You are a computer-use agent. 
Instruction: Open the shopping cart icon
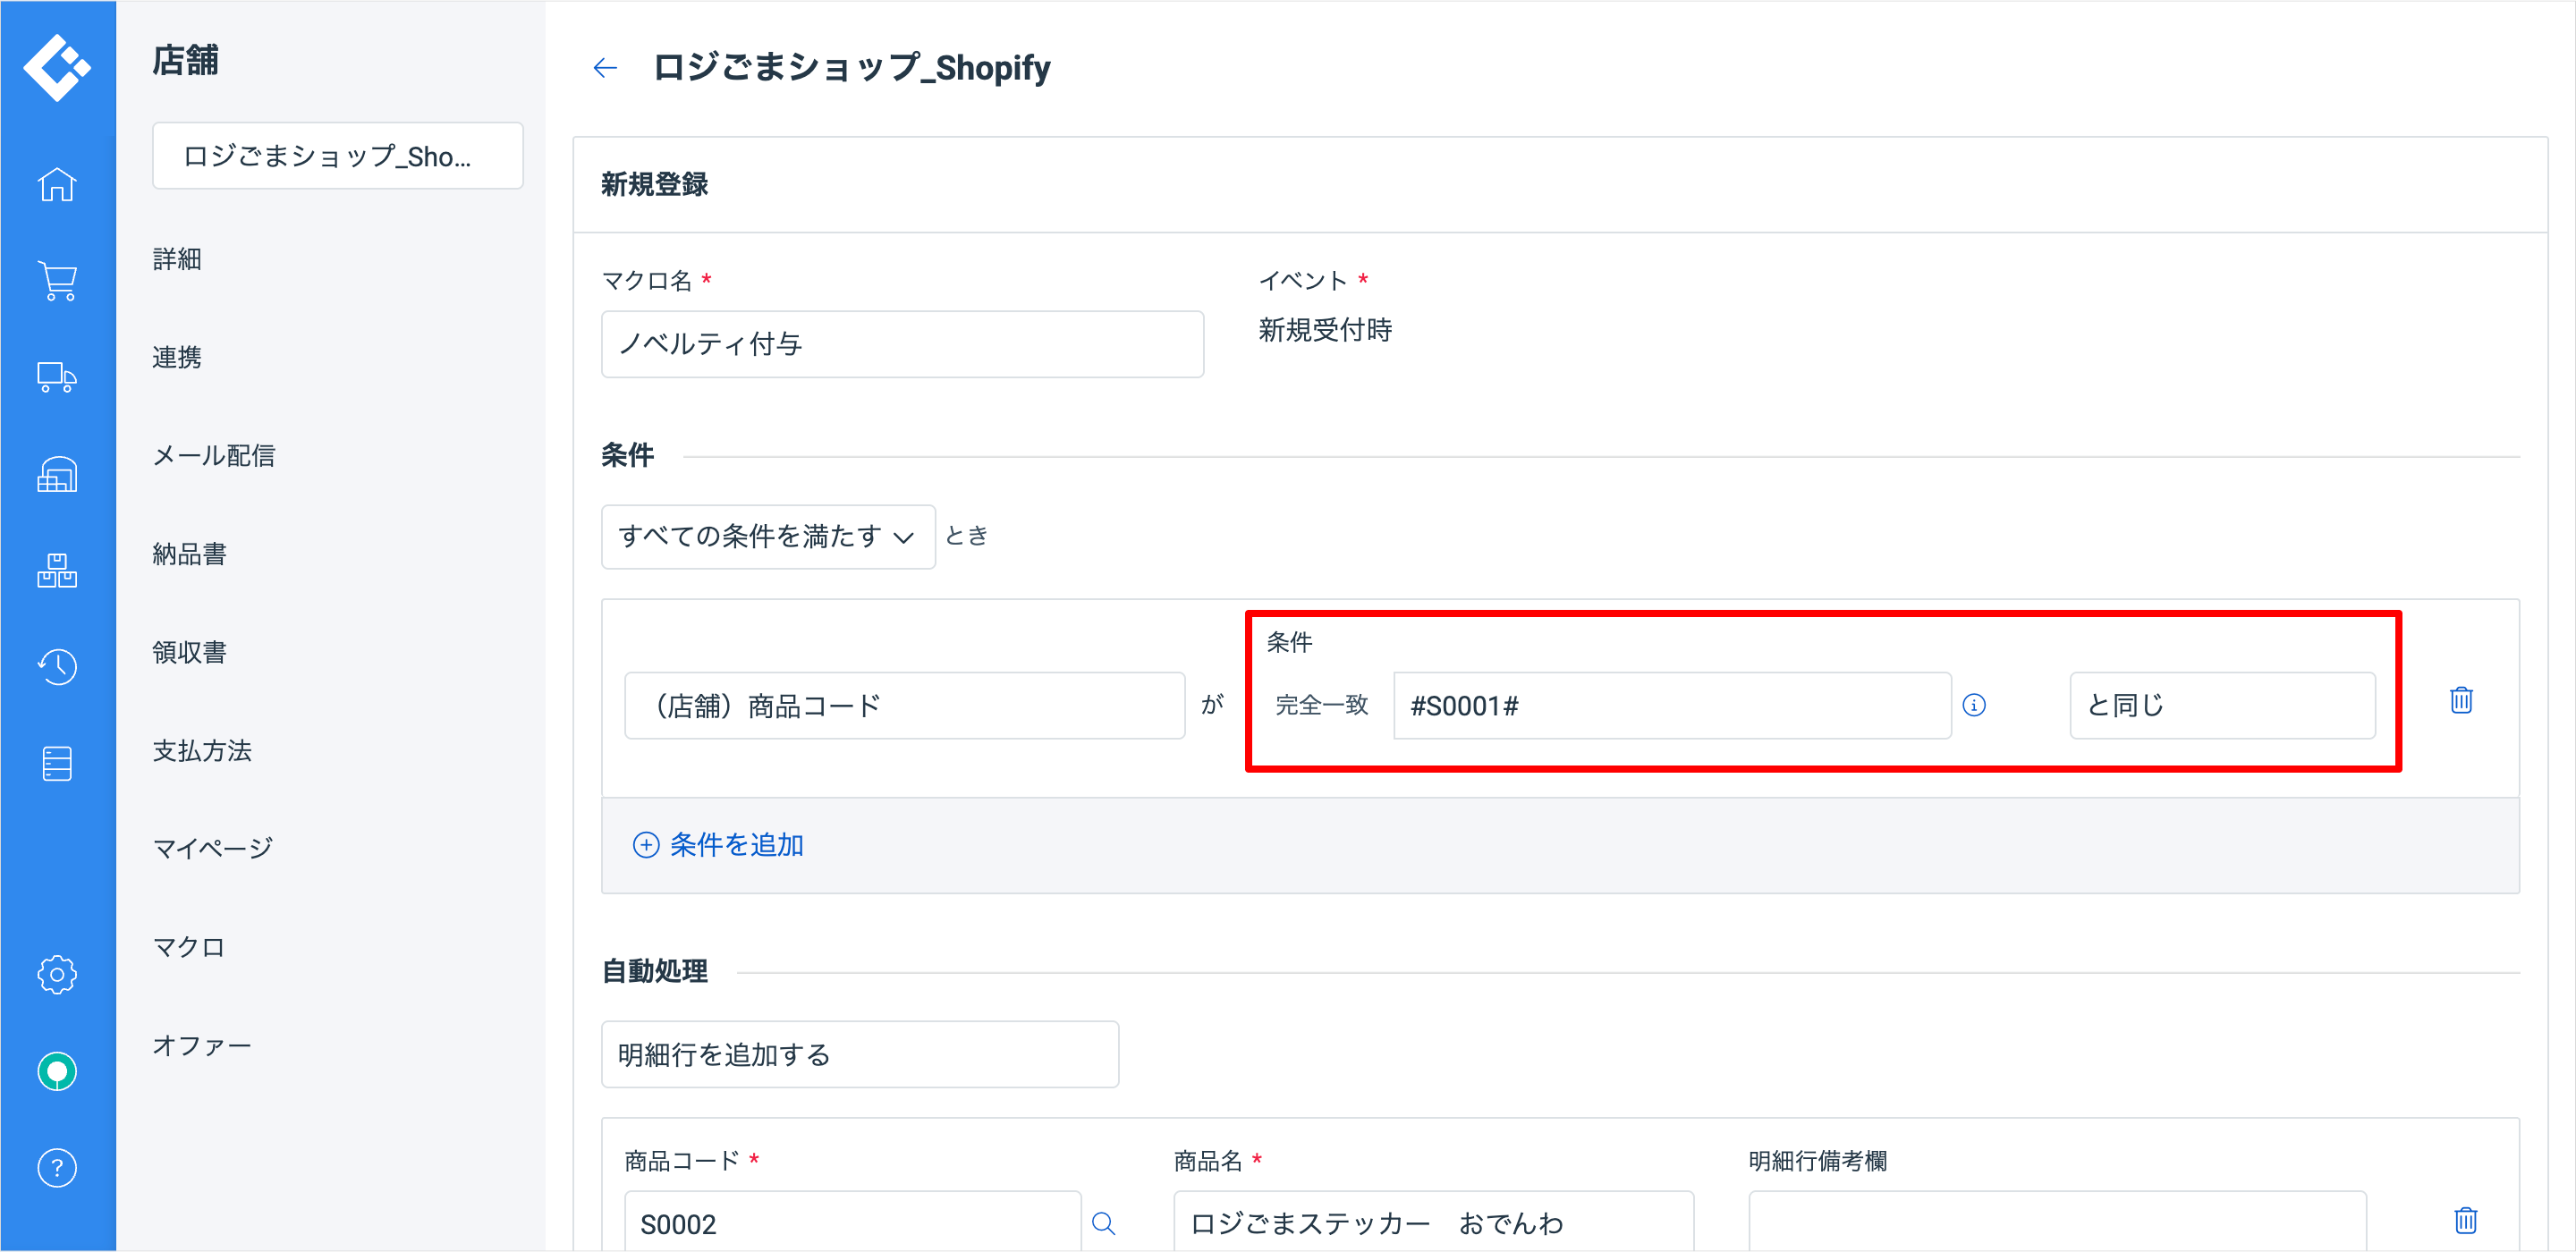pos(57,281)
